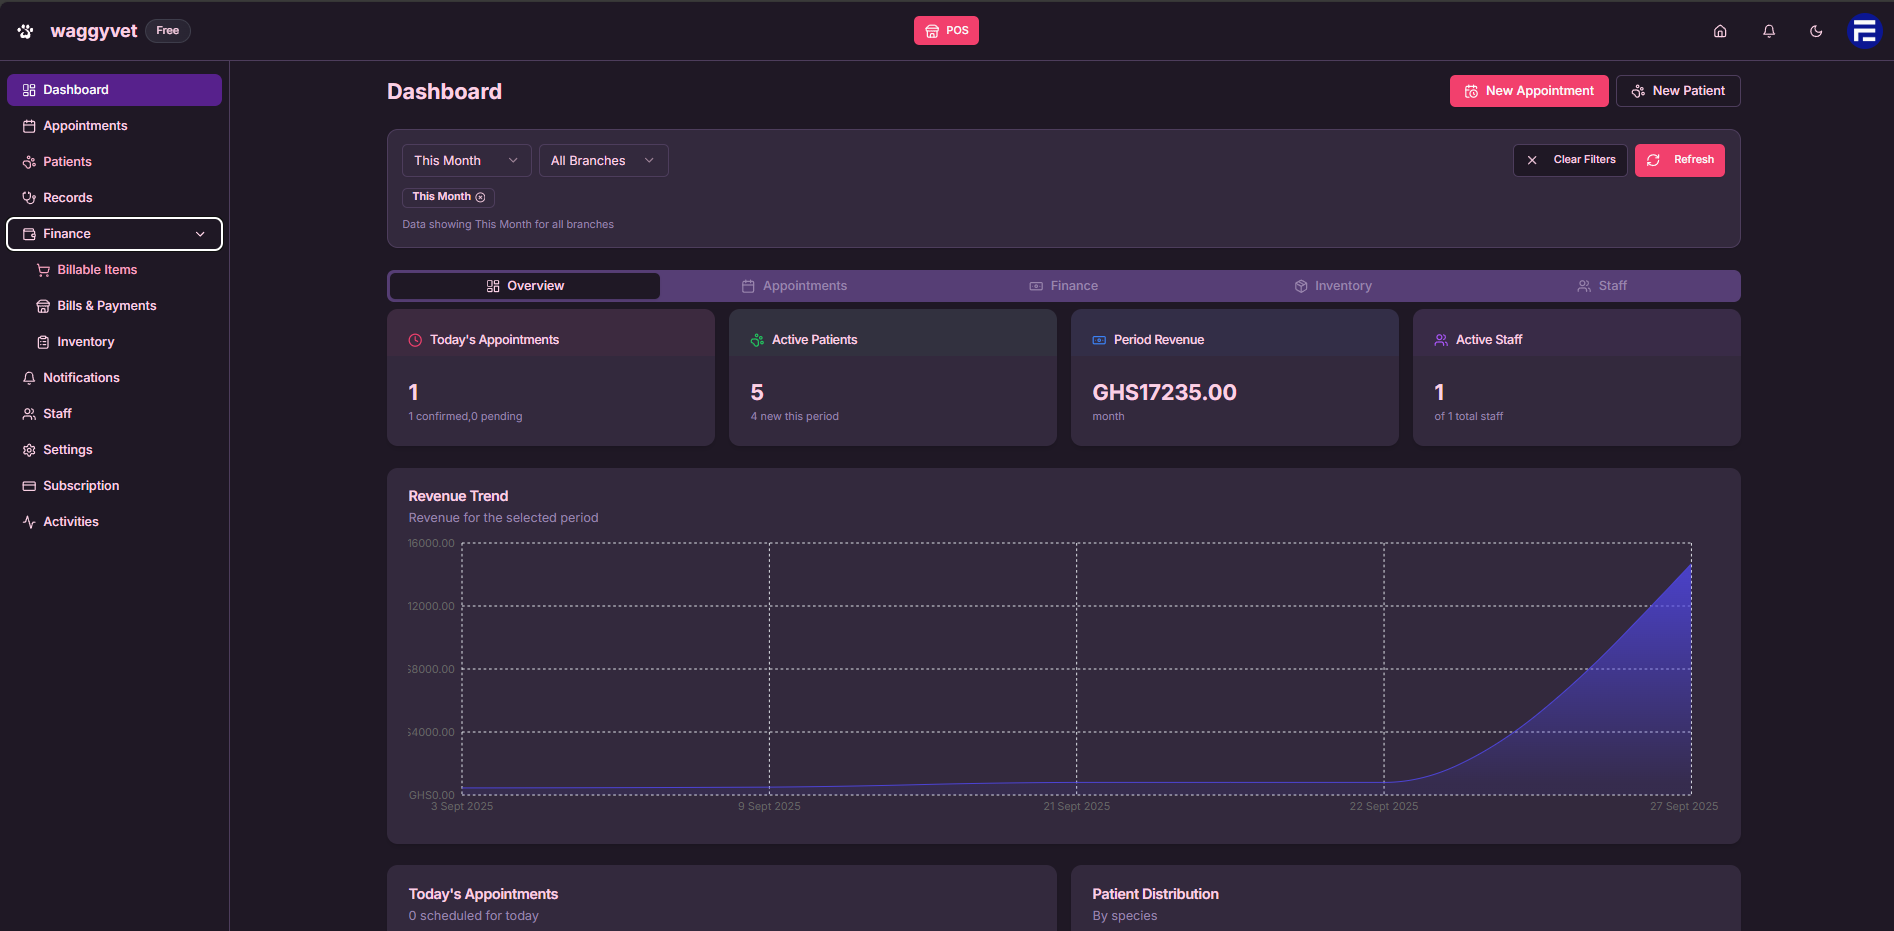Screen dimensions: 1894x931
Task: Click the New Patient button
Action: [1677, 90]
